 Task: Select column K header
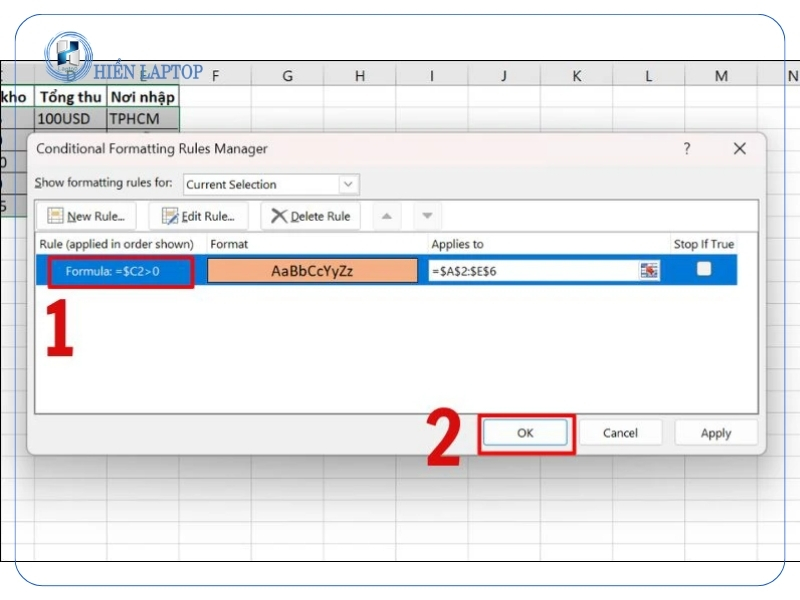point(577,76)
